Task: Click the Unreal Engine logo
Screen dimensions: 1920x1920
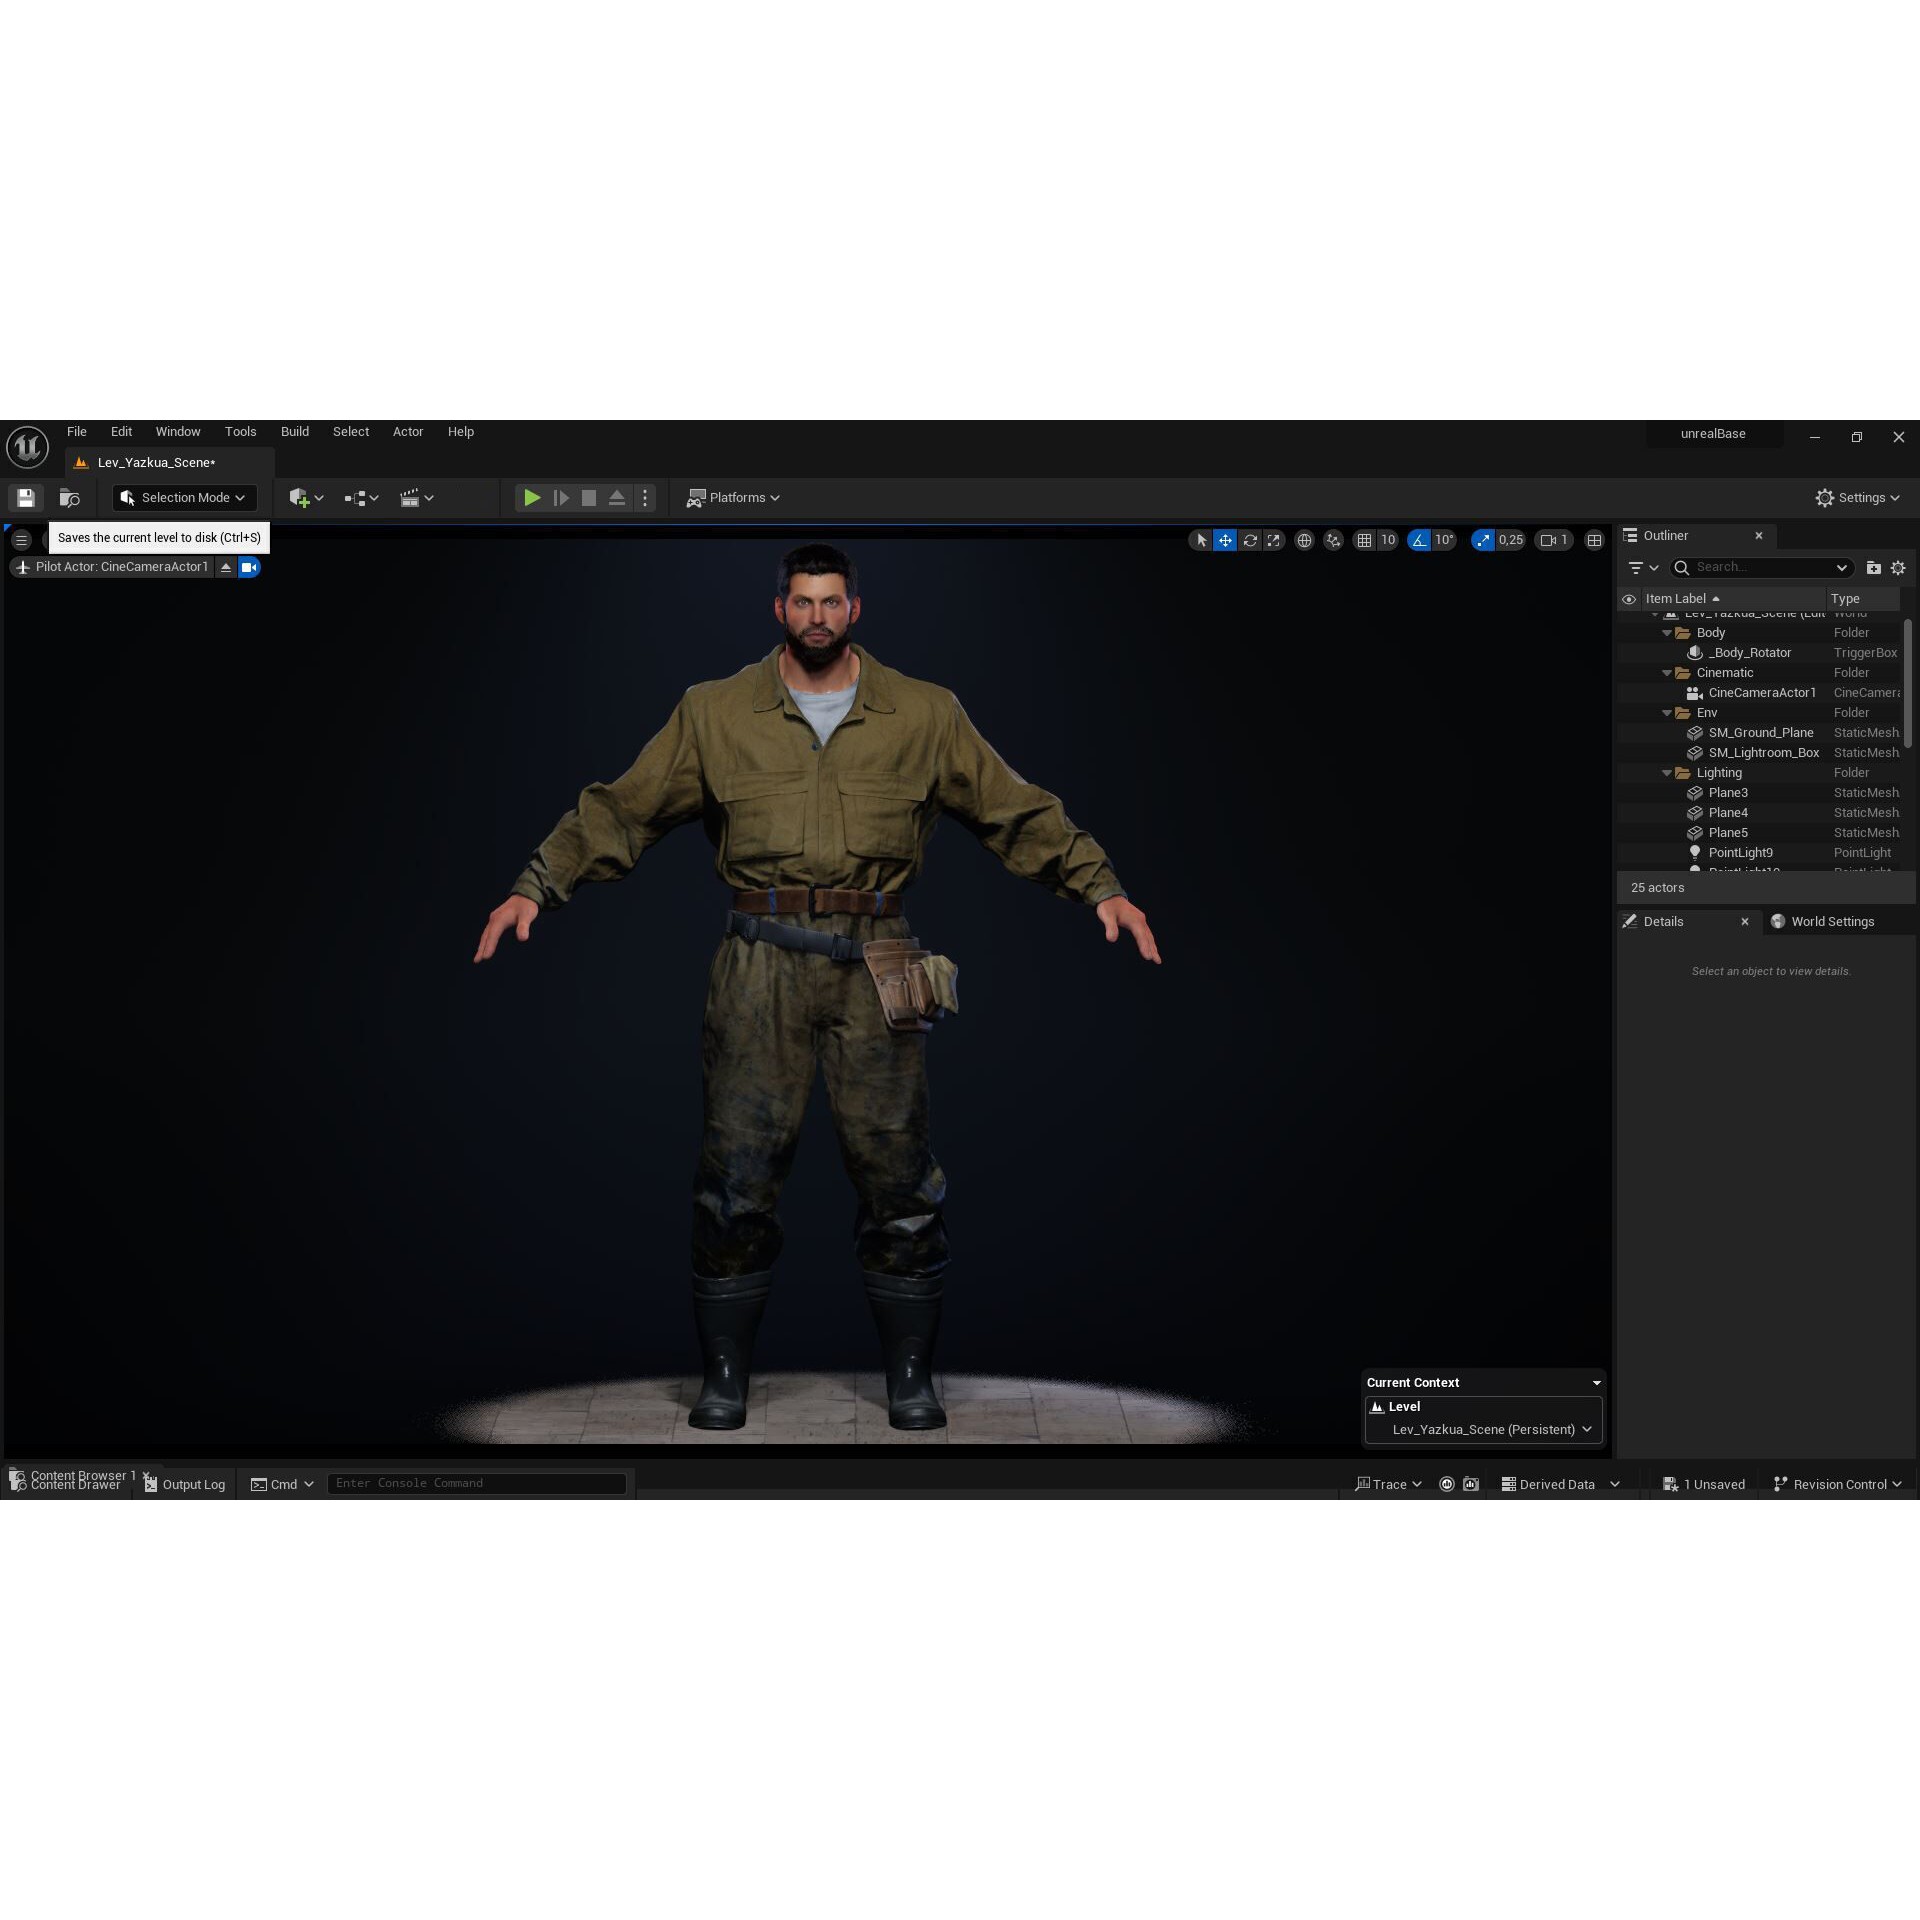Action: point(27,447)
